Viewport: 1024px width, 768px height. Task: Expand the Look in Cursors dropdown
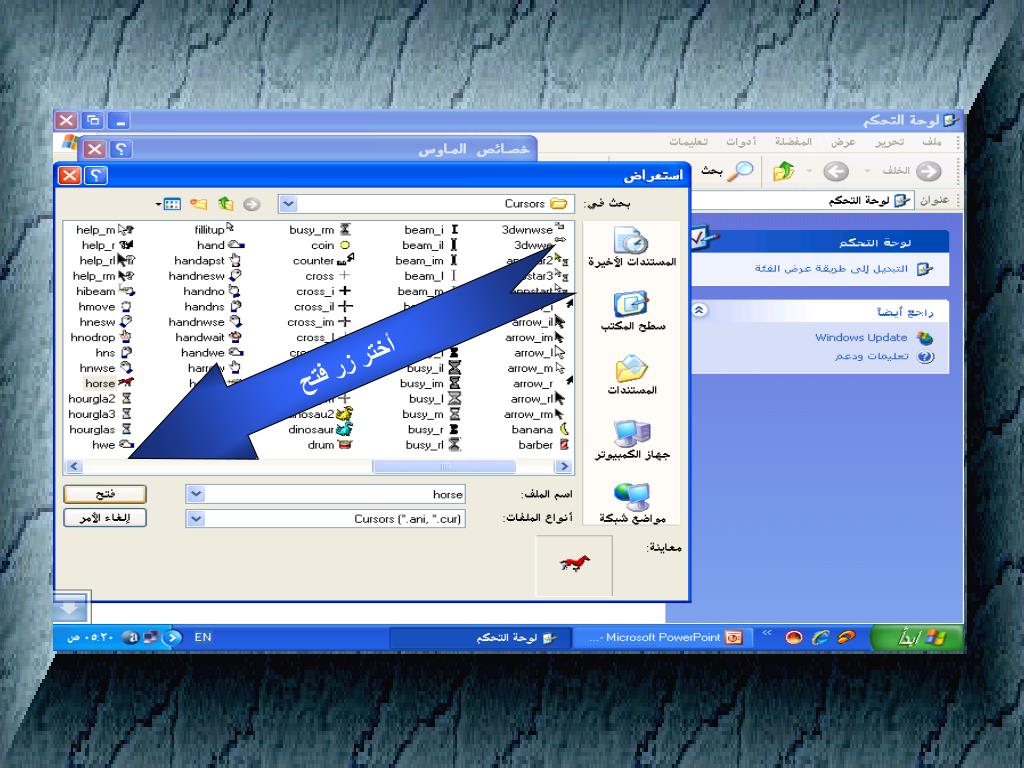[288, 204]
